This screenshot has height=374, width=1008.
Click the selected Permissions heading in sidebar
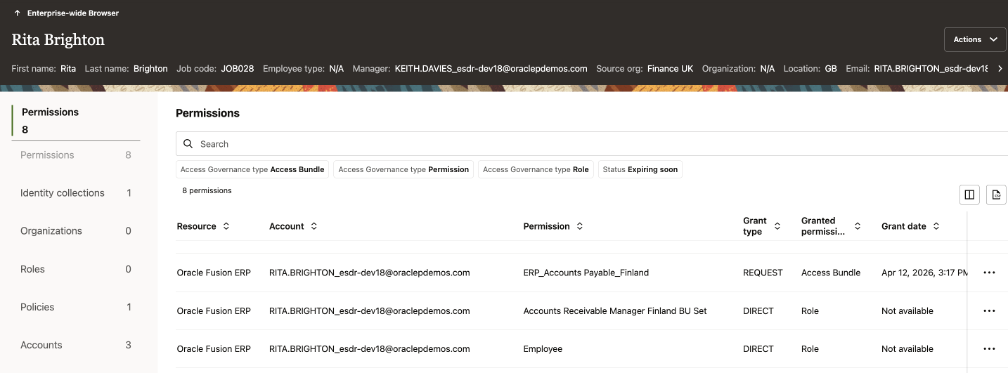(50, 112)
